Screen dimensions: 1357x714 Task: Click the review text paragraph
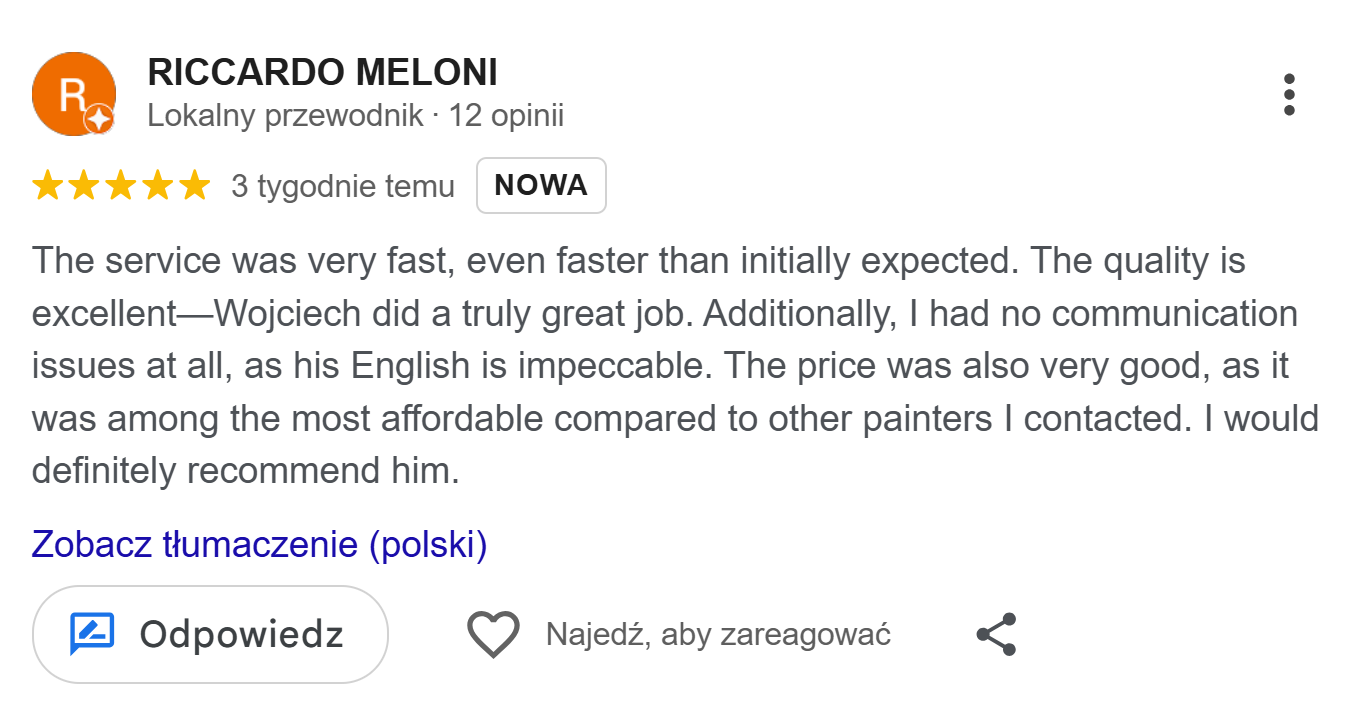(676, 366)
